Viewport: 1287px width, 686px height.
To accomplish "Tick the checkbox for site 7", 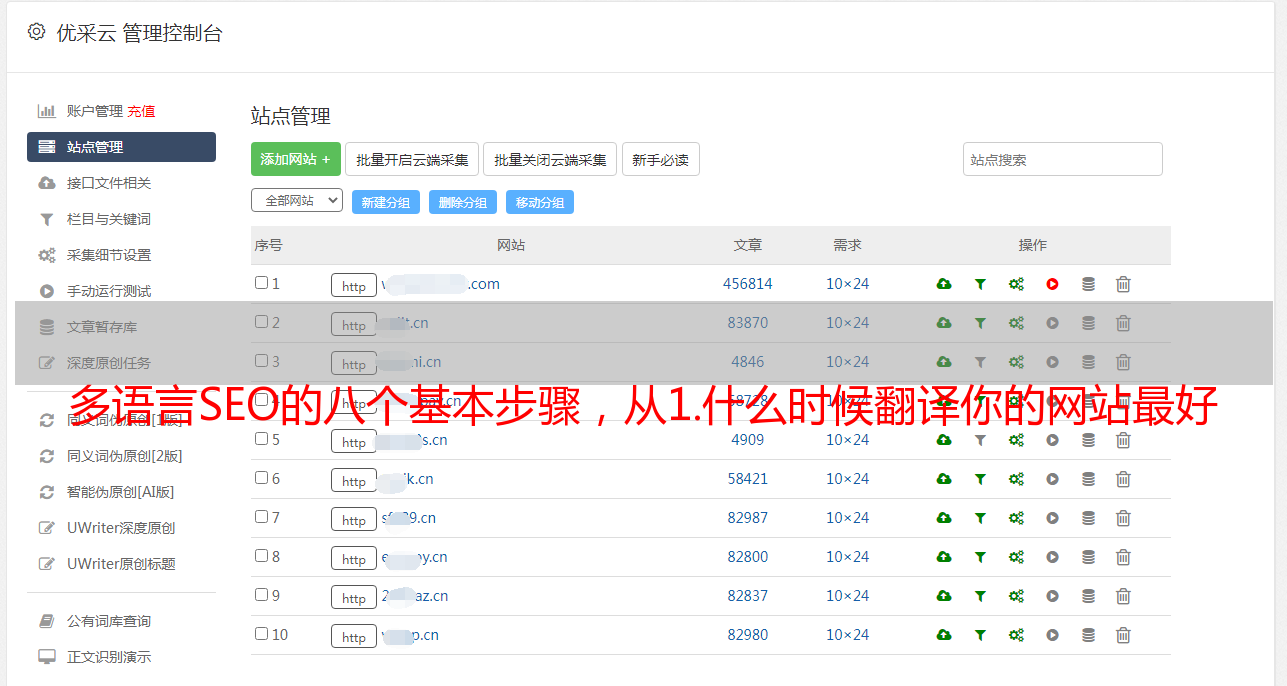I will (x=261, y=517).
